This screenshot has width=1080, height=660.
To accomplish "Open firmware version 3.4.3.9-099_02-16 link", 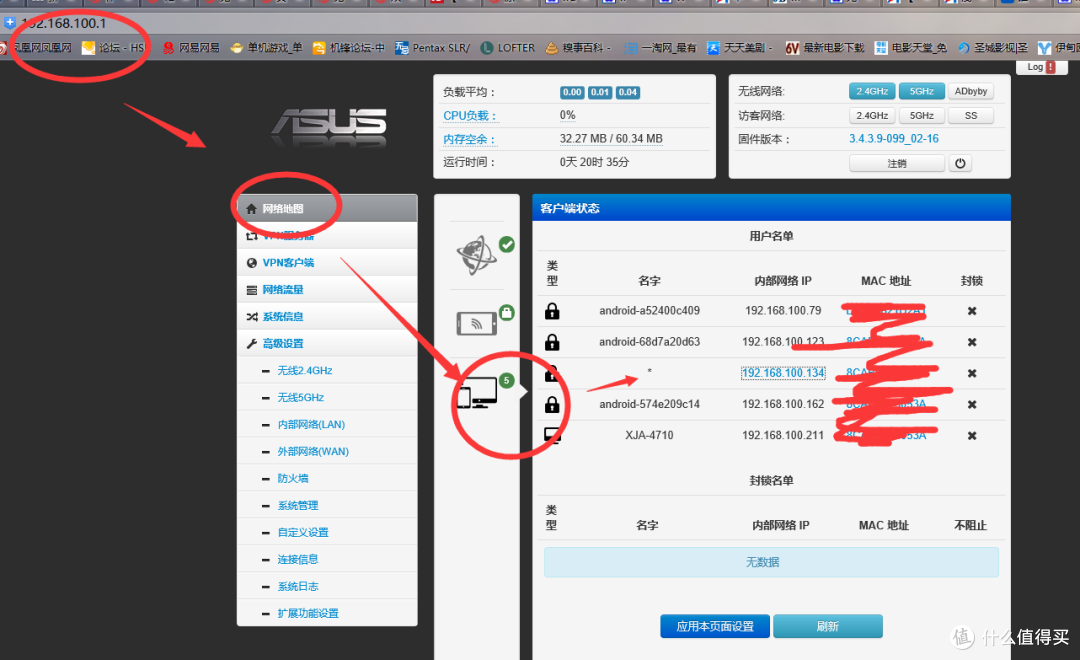I will [893, 138].
